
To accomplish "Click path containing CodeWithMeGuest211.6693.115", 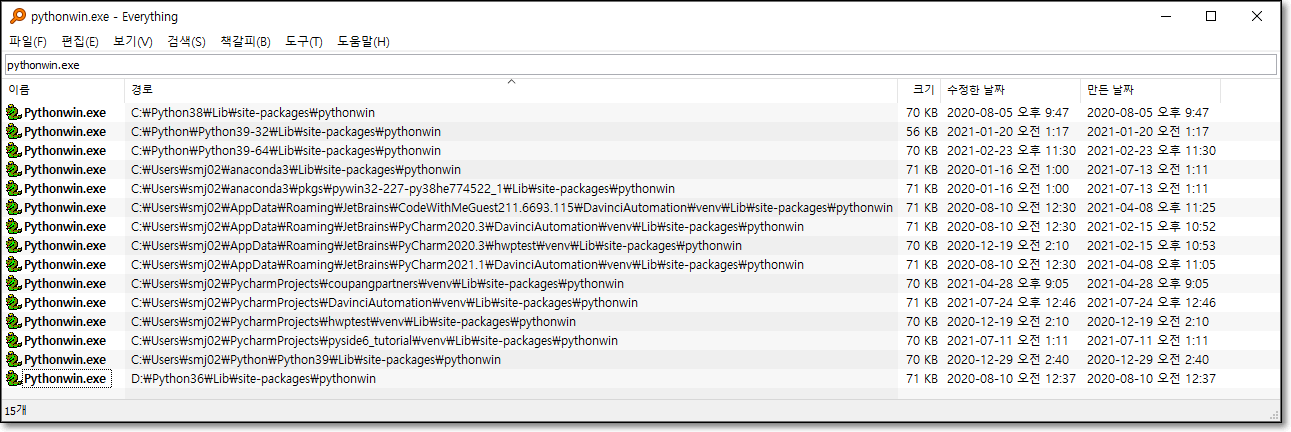I will (512, 208).
